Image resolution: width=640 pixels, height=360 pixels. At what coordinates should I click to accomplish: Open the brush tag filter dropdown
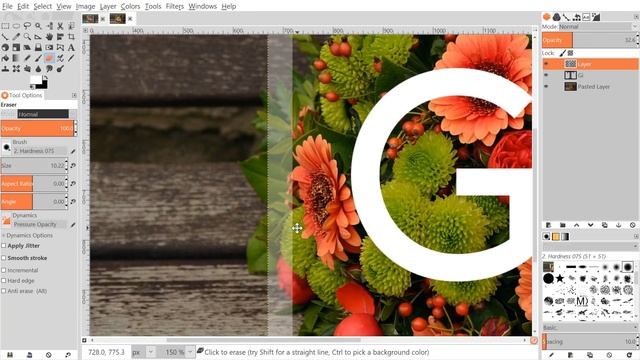(x=590, y=247)
